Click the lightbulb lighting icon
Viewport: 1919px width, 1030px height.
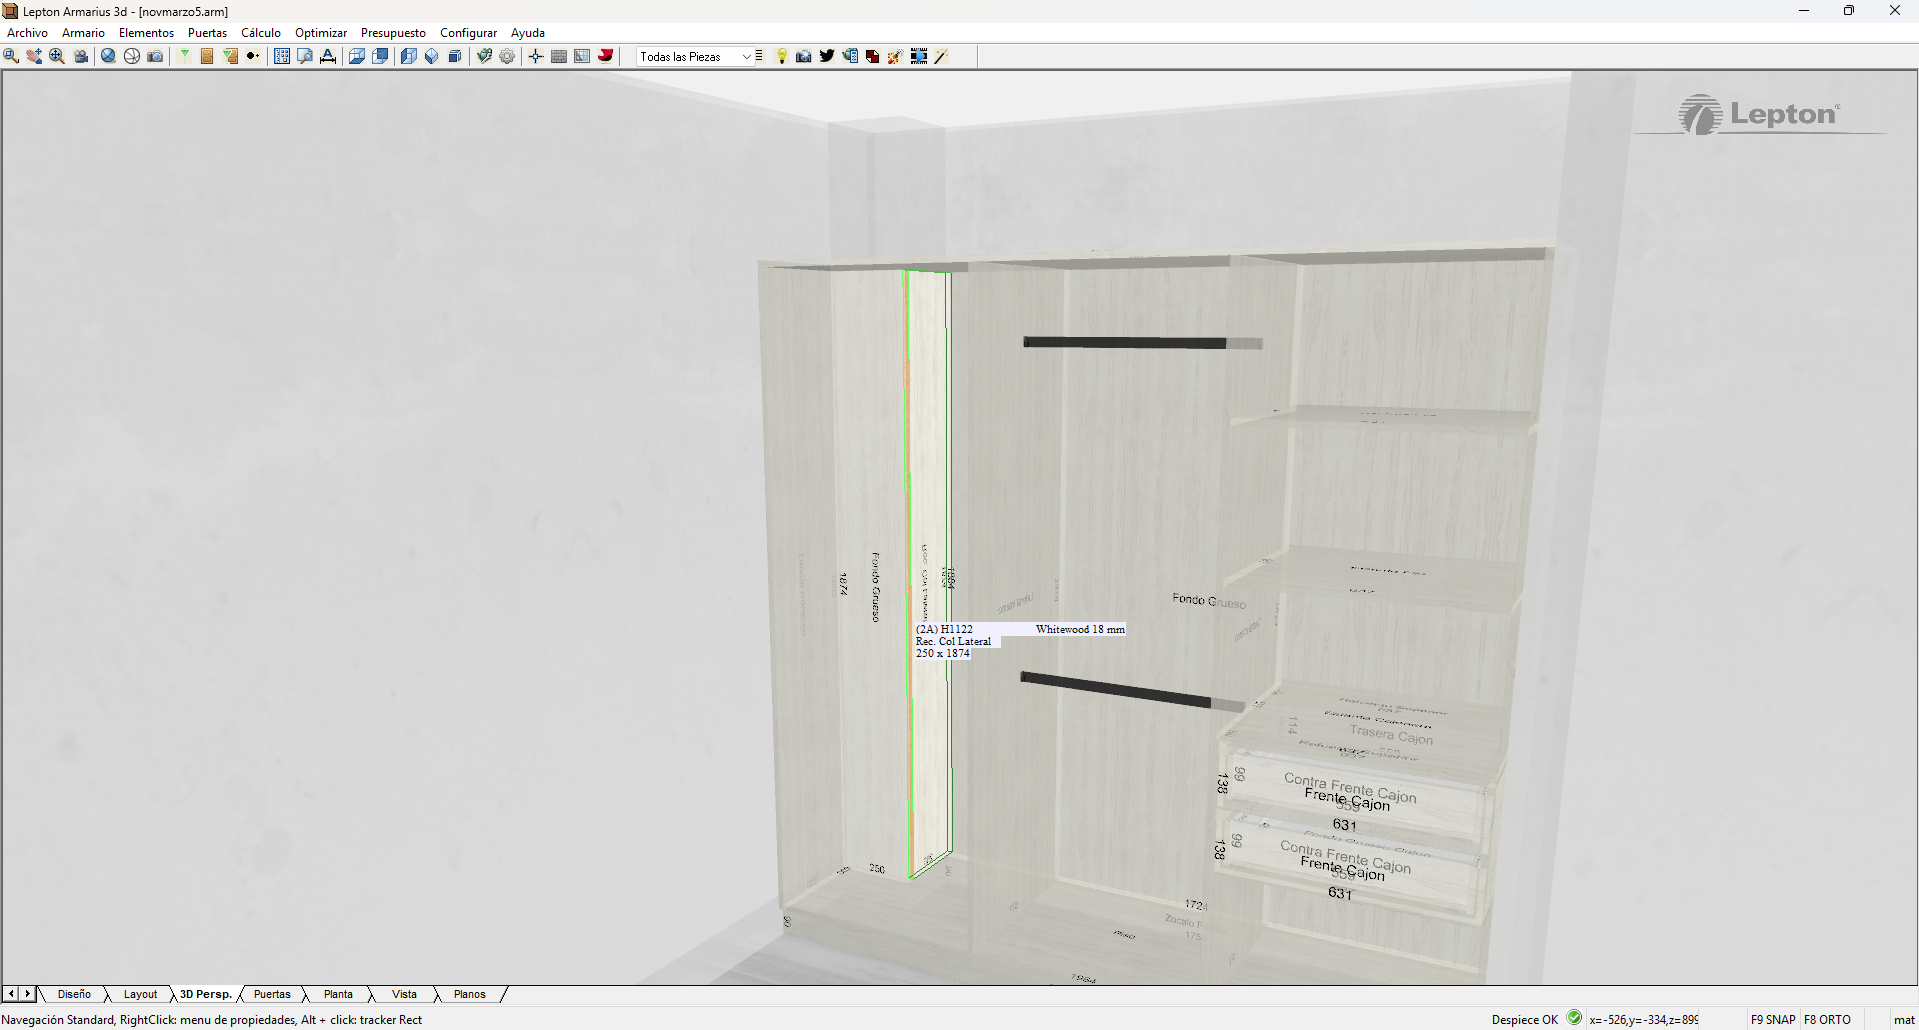pyautogui.click(x=781, y=57)
